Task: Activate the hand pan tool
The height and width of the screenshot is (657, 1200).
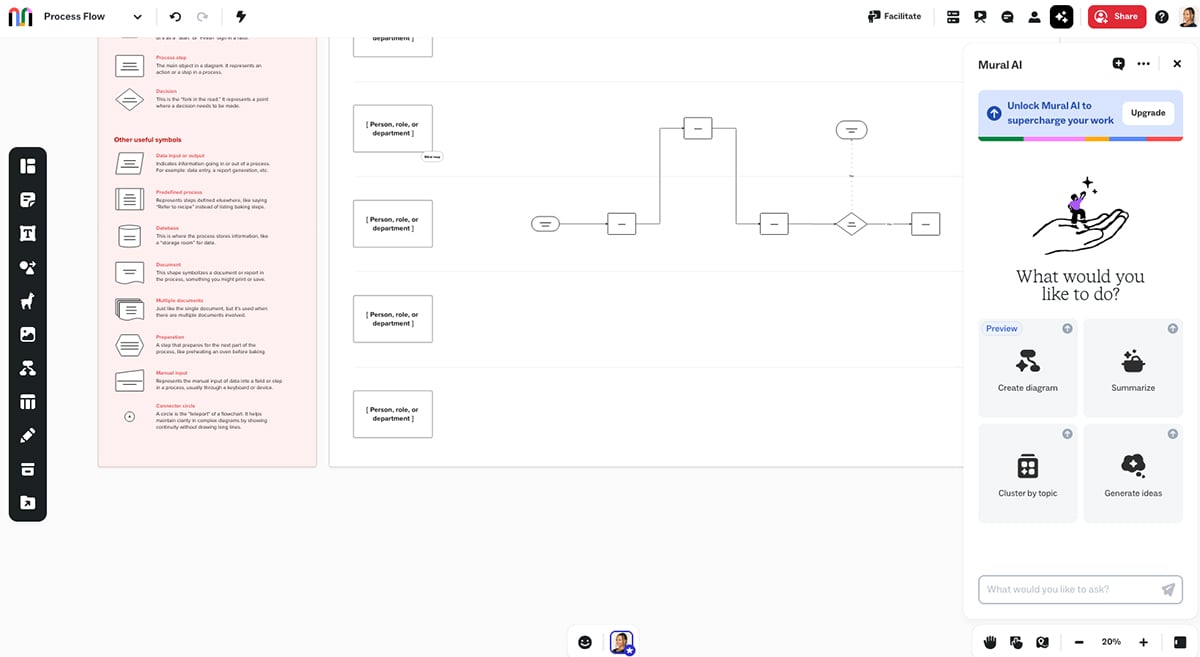Action: click(x=990, y=641)
